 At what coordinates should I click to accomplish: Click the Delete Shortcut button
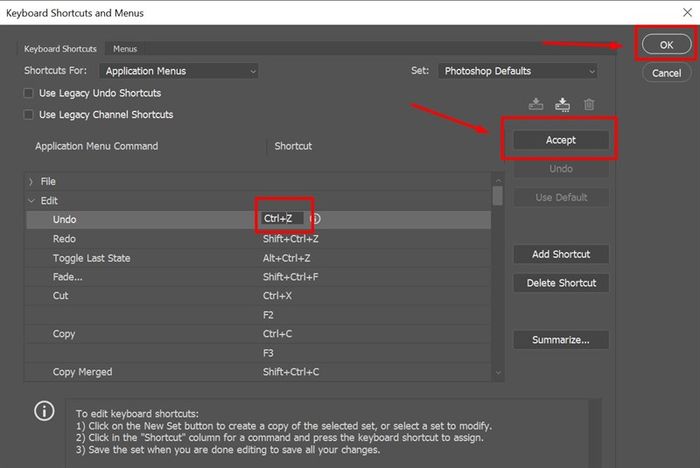pos(561,283)
